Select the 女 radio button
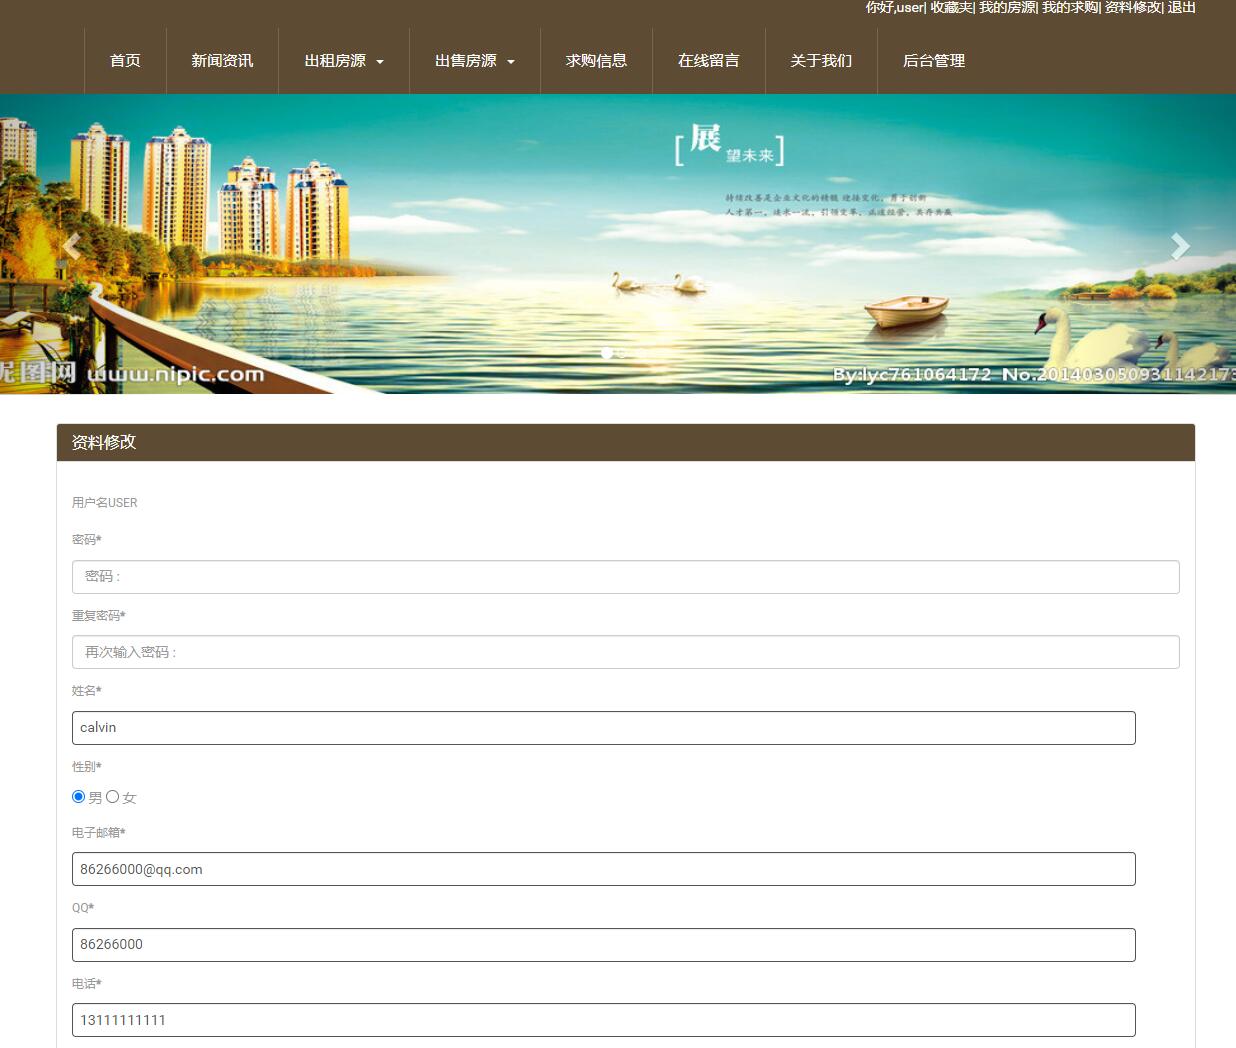The width and height of the screenshot is (1236, 1048). point(112,797)
